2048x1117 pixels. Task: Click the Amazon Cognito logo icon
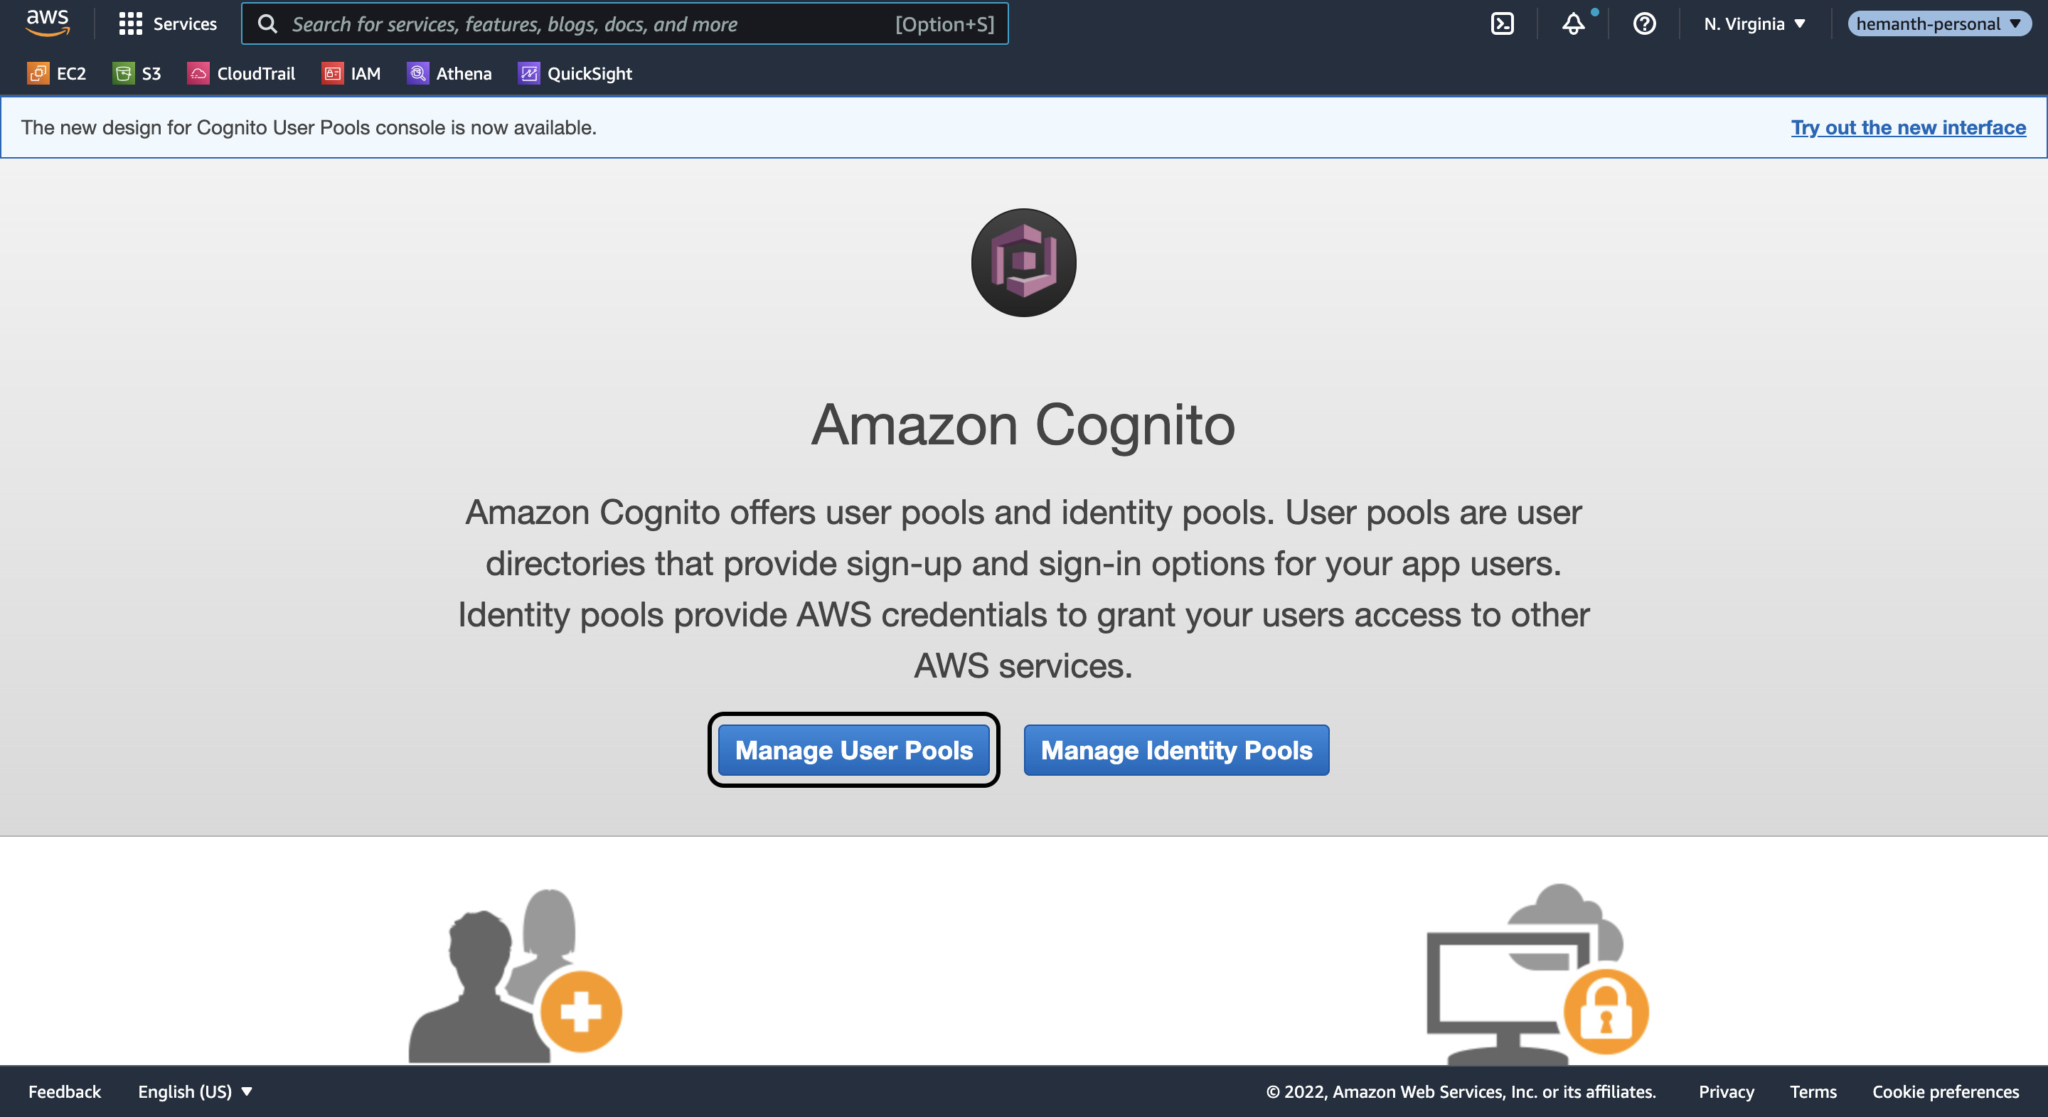(x=1023, y=262)
